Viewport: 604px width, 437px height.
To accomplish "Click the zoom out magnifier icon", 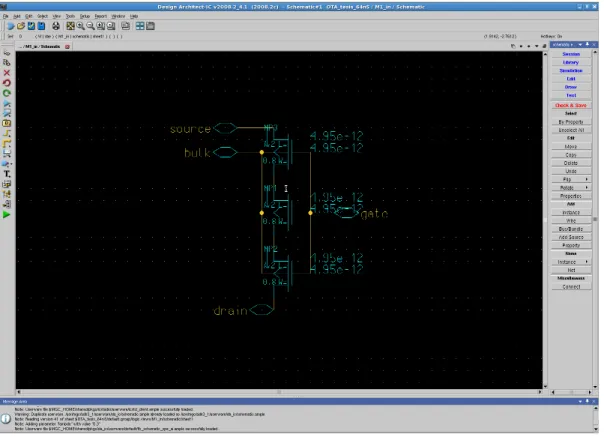I will click(x=91, y=26).
